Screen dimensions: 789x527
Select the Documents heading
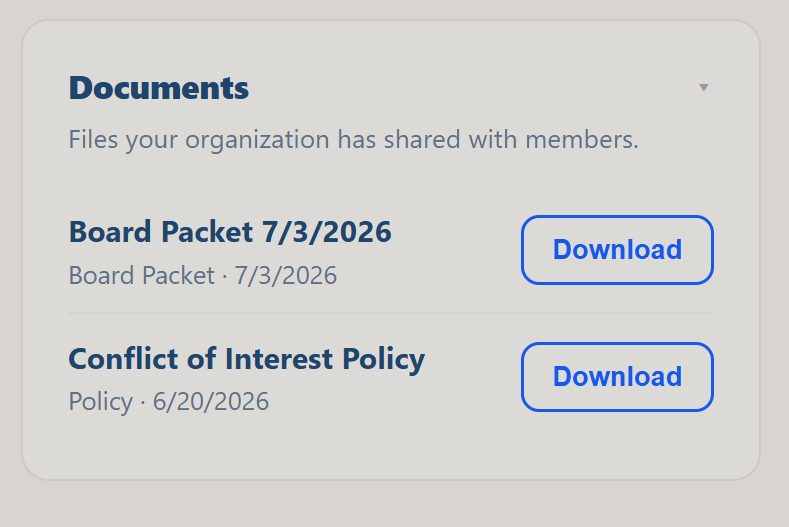click(x=159, y=88)
